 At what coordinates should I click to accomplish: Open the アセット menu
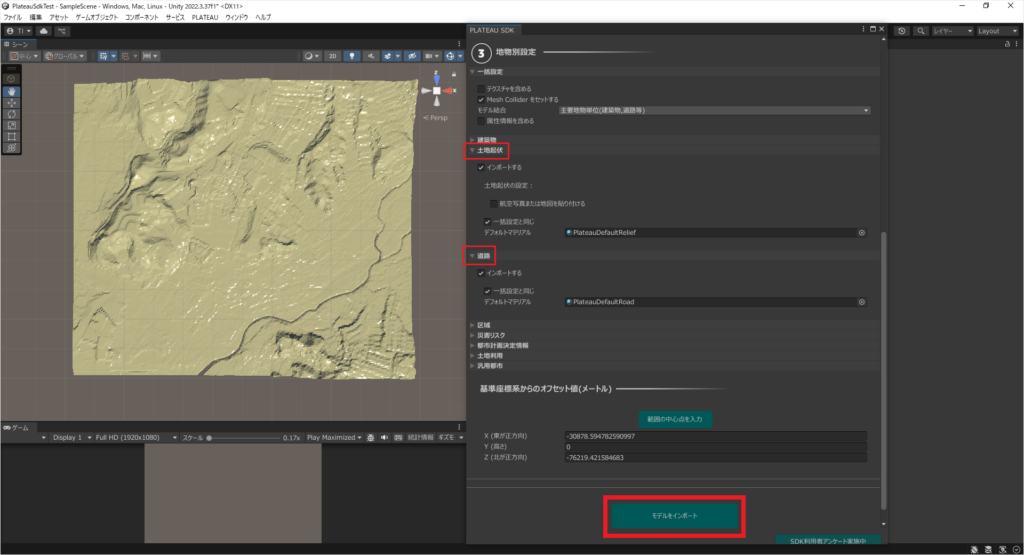tap(59, 18)
